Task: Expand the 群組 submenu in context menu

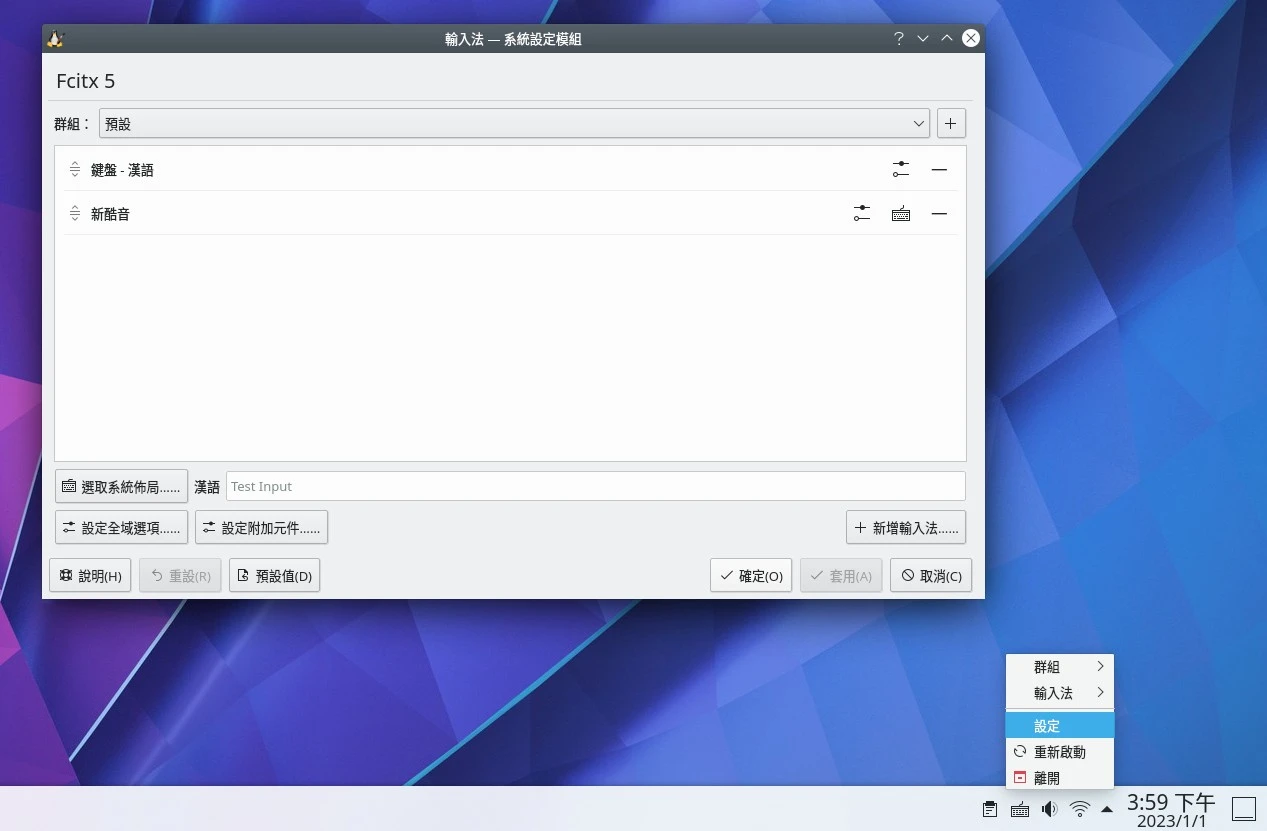Action: pos(1059,667)
